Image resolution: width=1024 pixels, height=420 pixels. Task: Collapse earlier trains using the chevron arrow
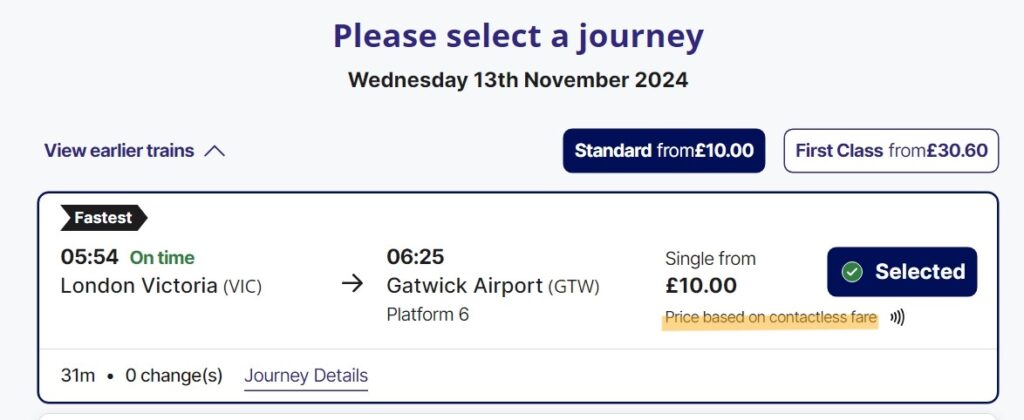click(214, 152)
